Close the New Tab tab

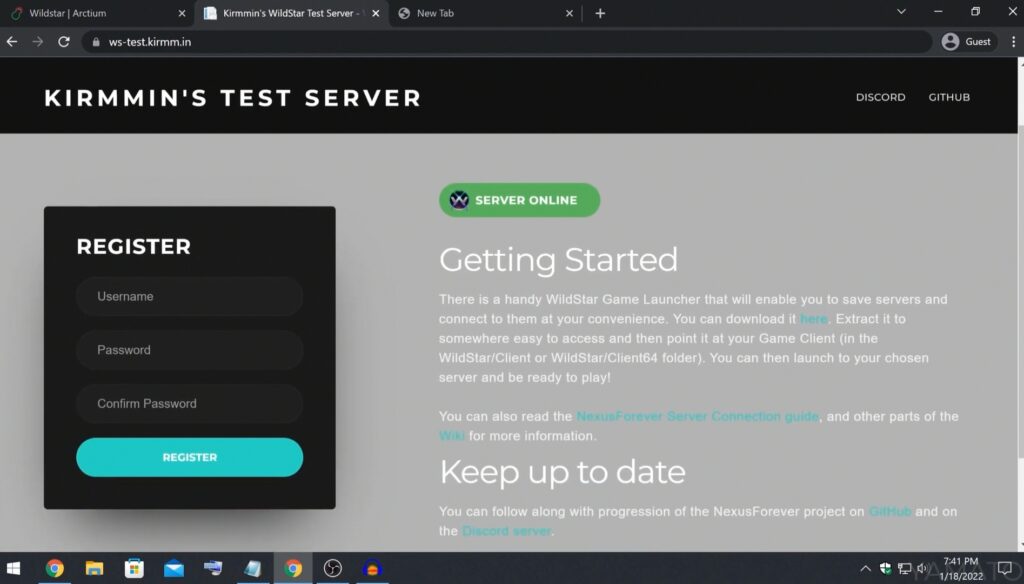569,13
